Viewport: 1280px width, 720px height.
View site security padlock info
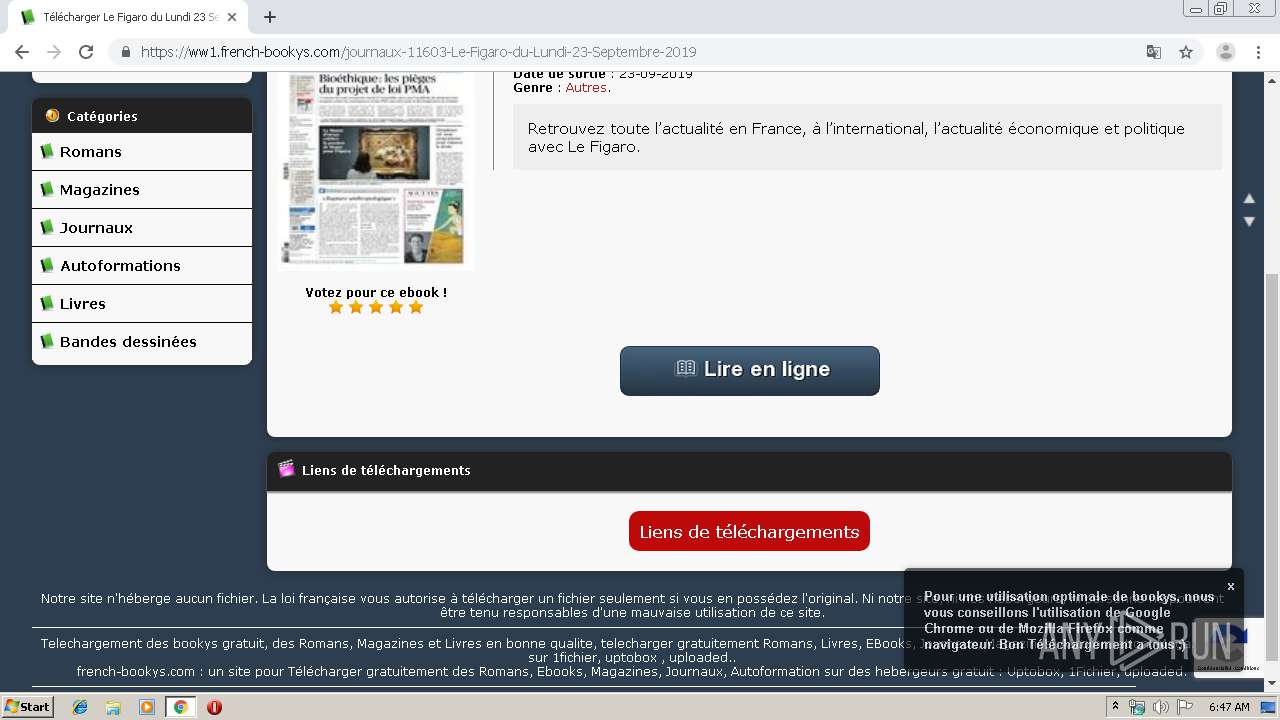click(x=126, y=52)
